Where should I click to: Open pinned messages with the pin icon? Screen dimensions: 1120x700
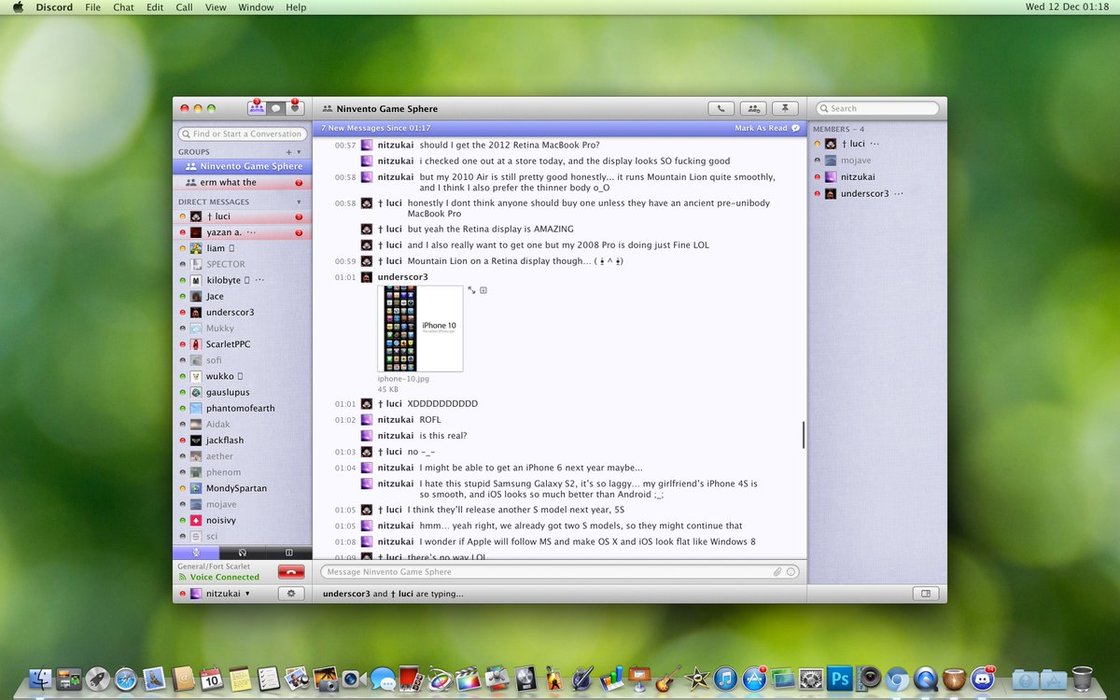pos(786,108)
